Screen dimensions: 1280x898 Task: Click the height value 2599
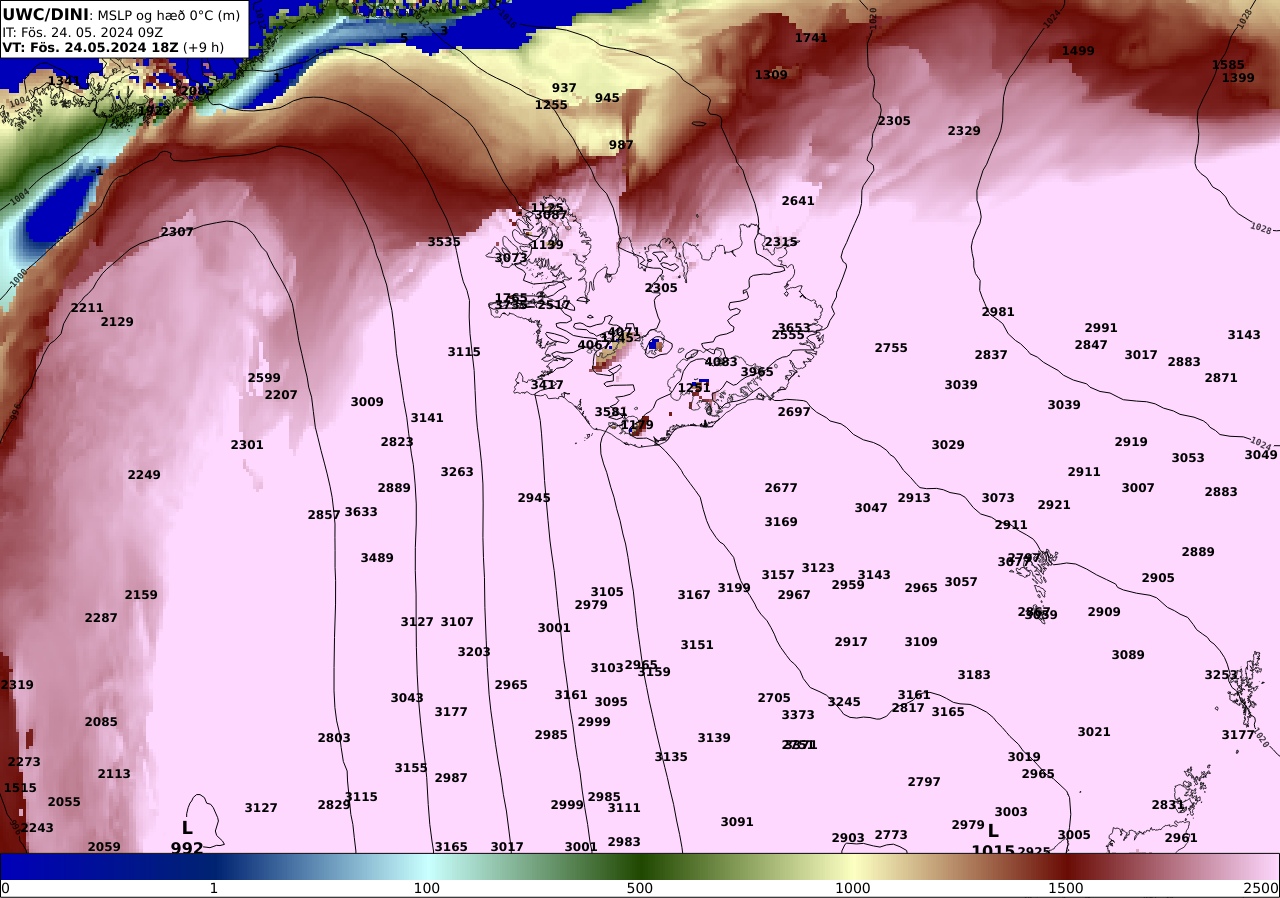264,378
